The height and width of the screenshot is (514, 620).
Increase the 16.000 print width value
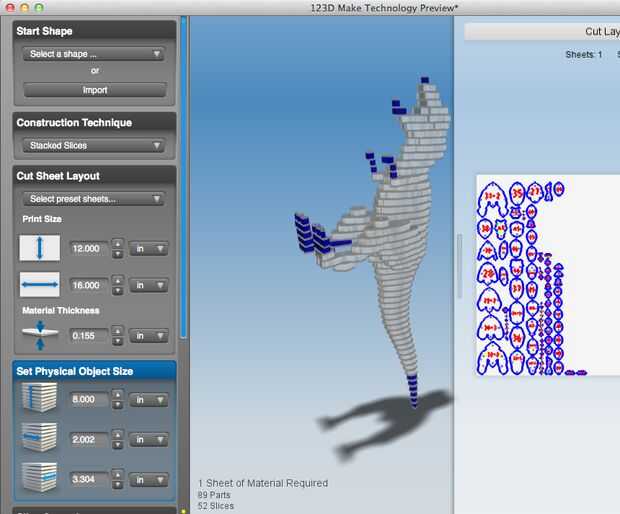(x=117, y=280)
